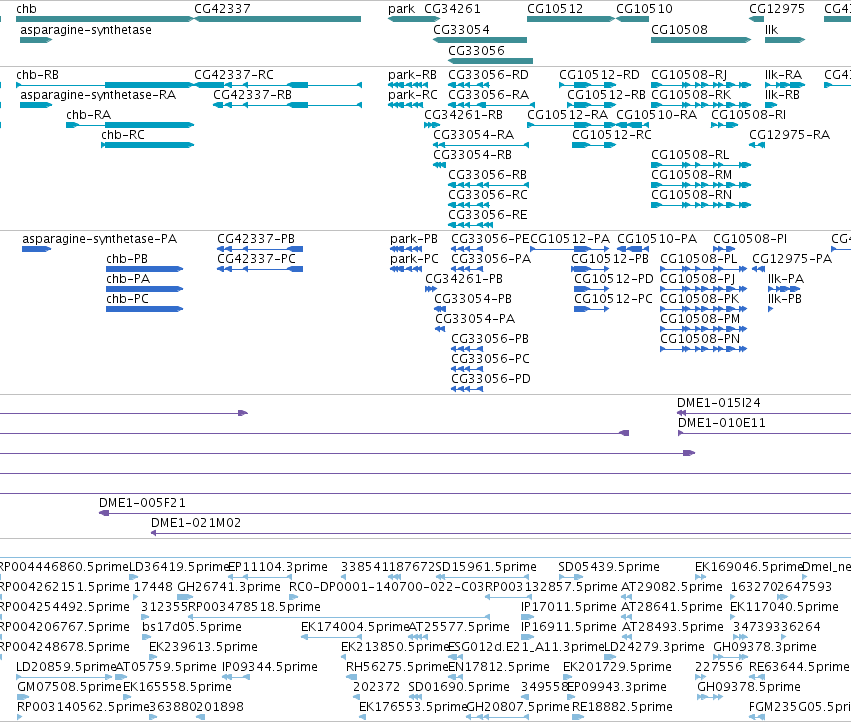Image resolution: width=851 pixels, height=722 pixels.
Task: Click the CG42337-RB transcript
Action: coord(287,105)
